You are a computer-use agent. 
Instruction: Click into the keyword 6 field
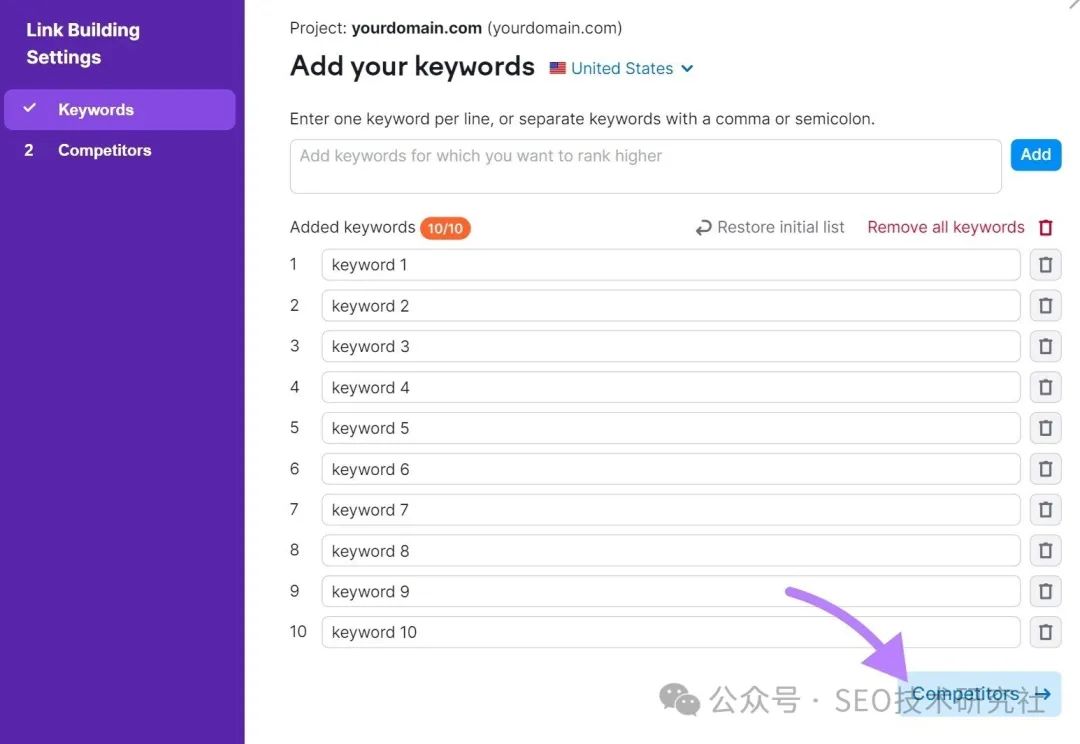pos(670,469)
